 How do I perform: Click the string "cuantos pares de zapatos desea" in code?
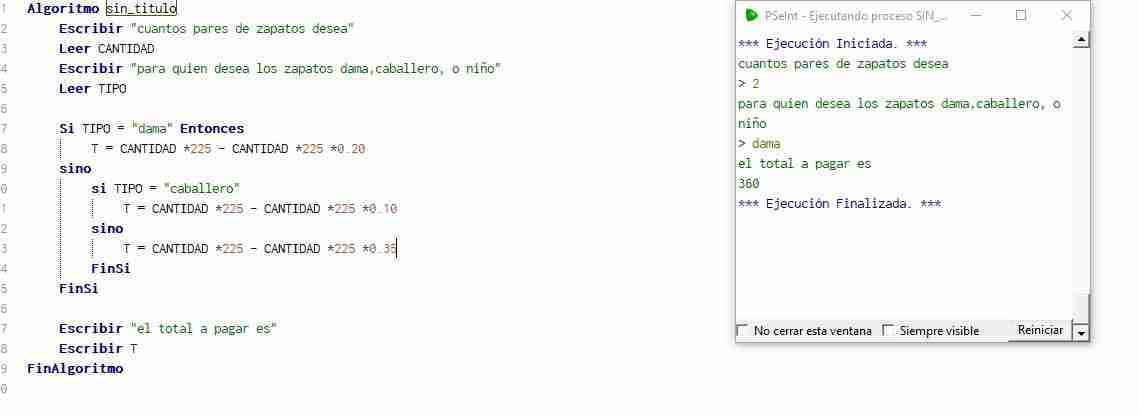242,29
